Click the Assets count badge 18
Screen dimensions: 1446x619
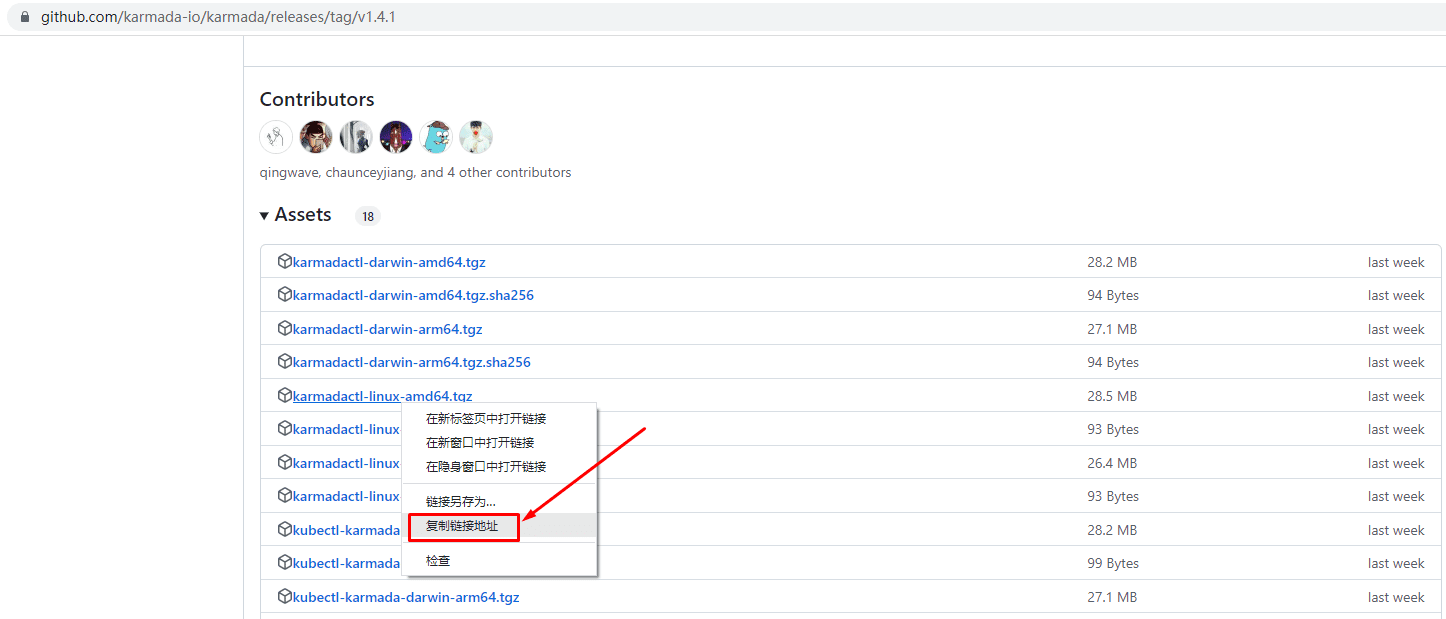tap(368, 216)
